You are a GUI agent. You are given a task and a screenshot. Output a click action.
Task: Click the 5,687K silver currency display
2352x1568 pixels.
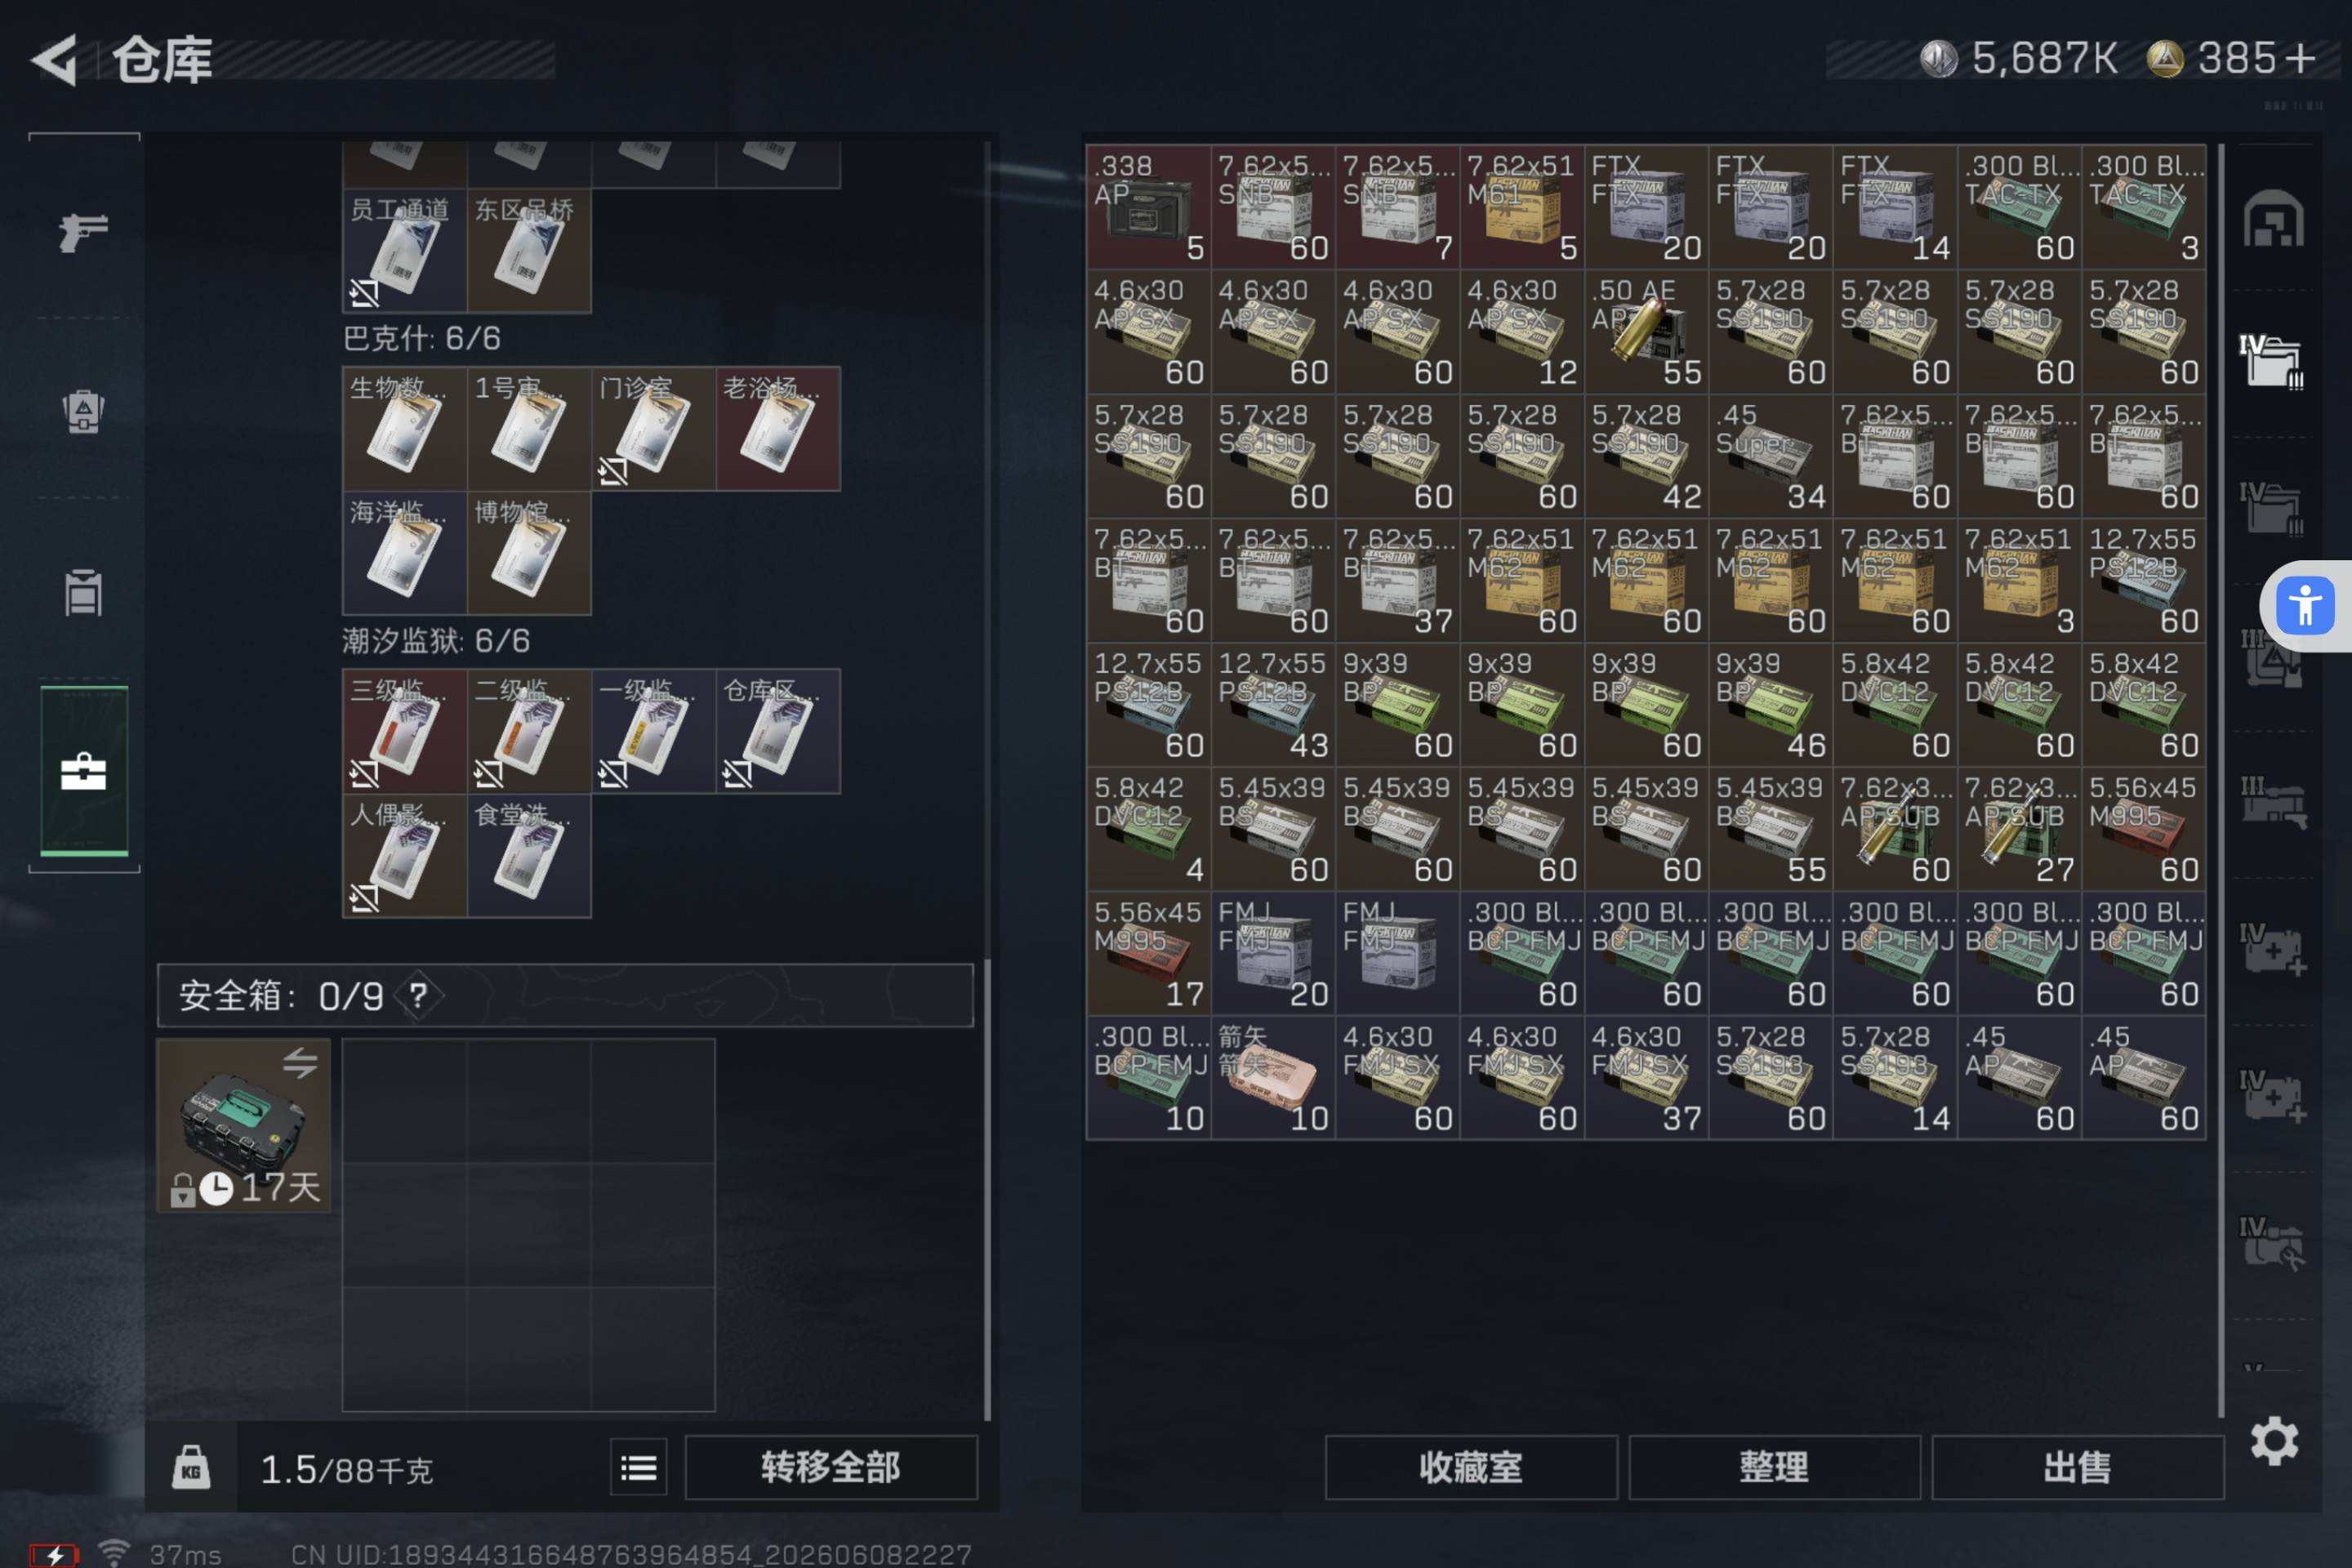[2018, 58]
